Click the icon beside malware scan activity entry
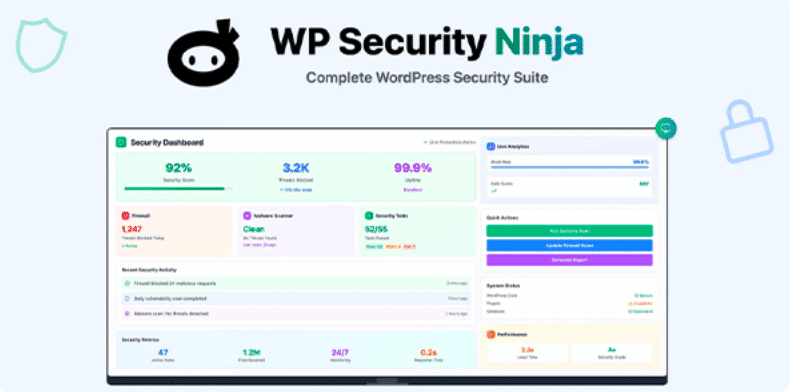 click(127, 313)
